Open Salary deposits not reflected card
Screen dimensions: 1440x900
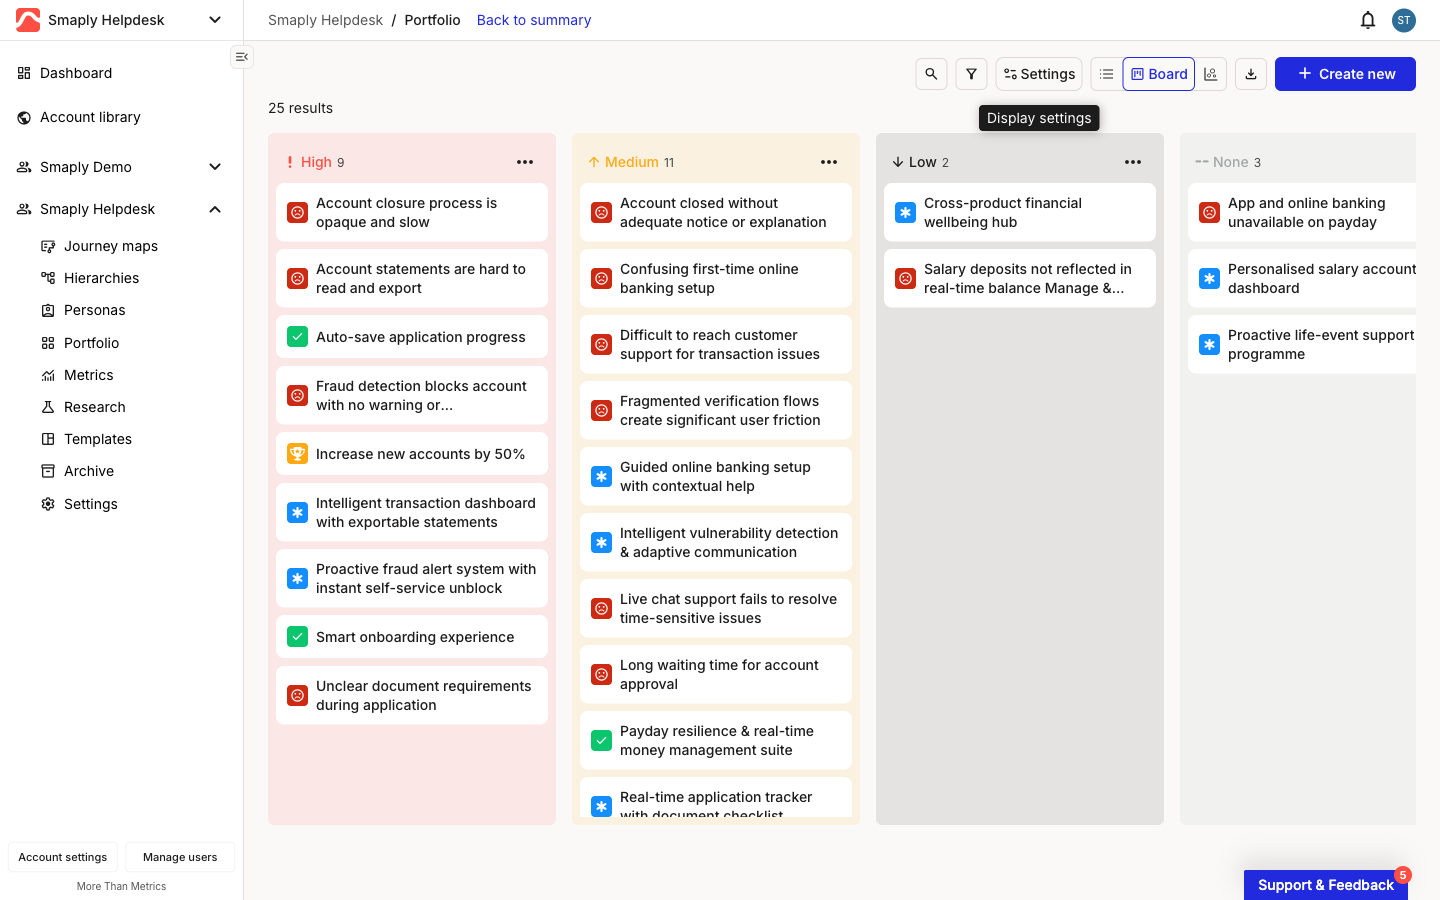(x=1020, y=279)
